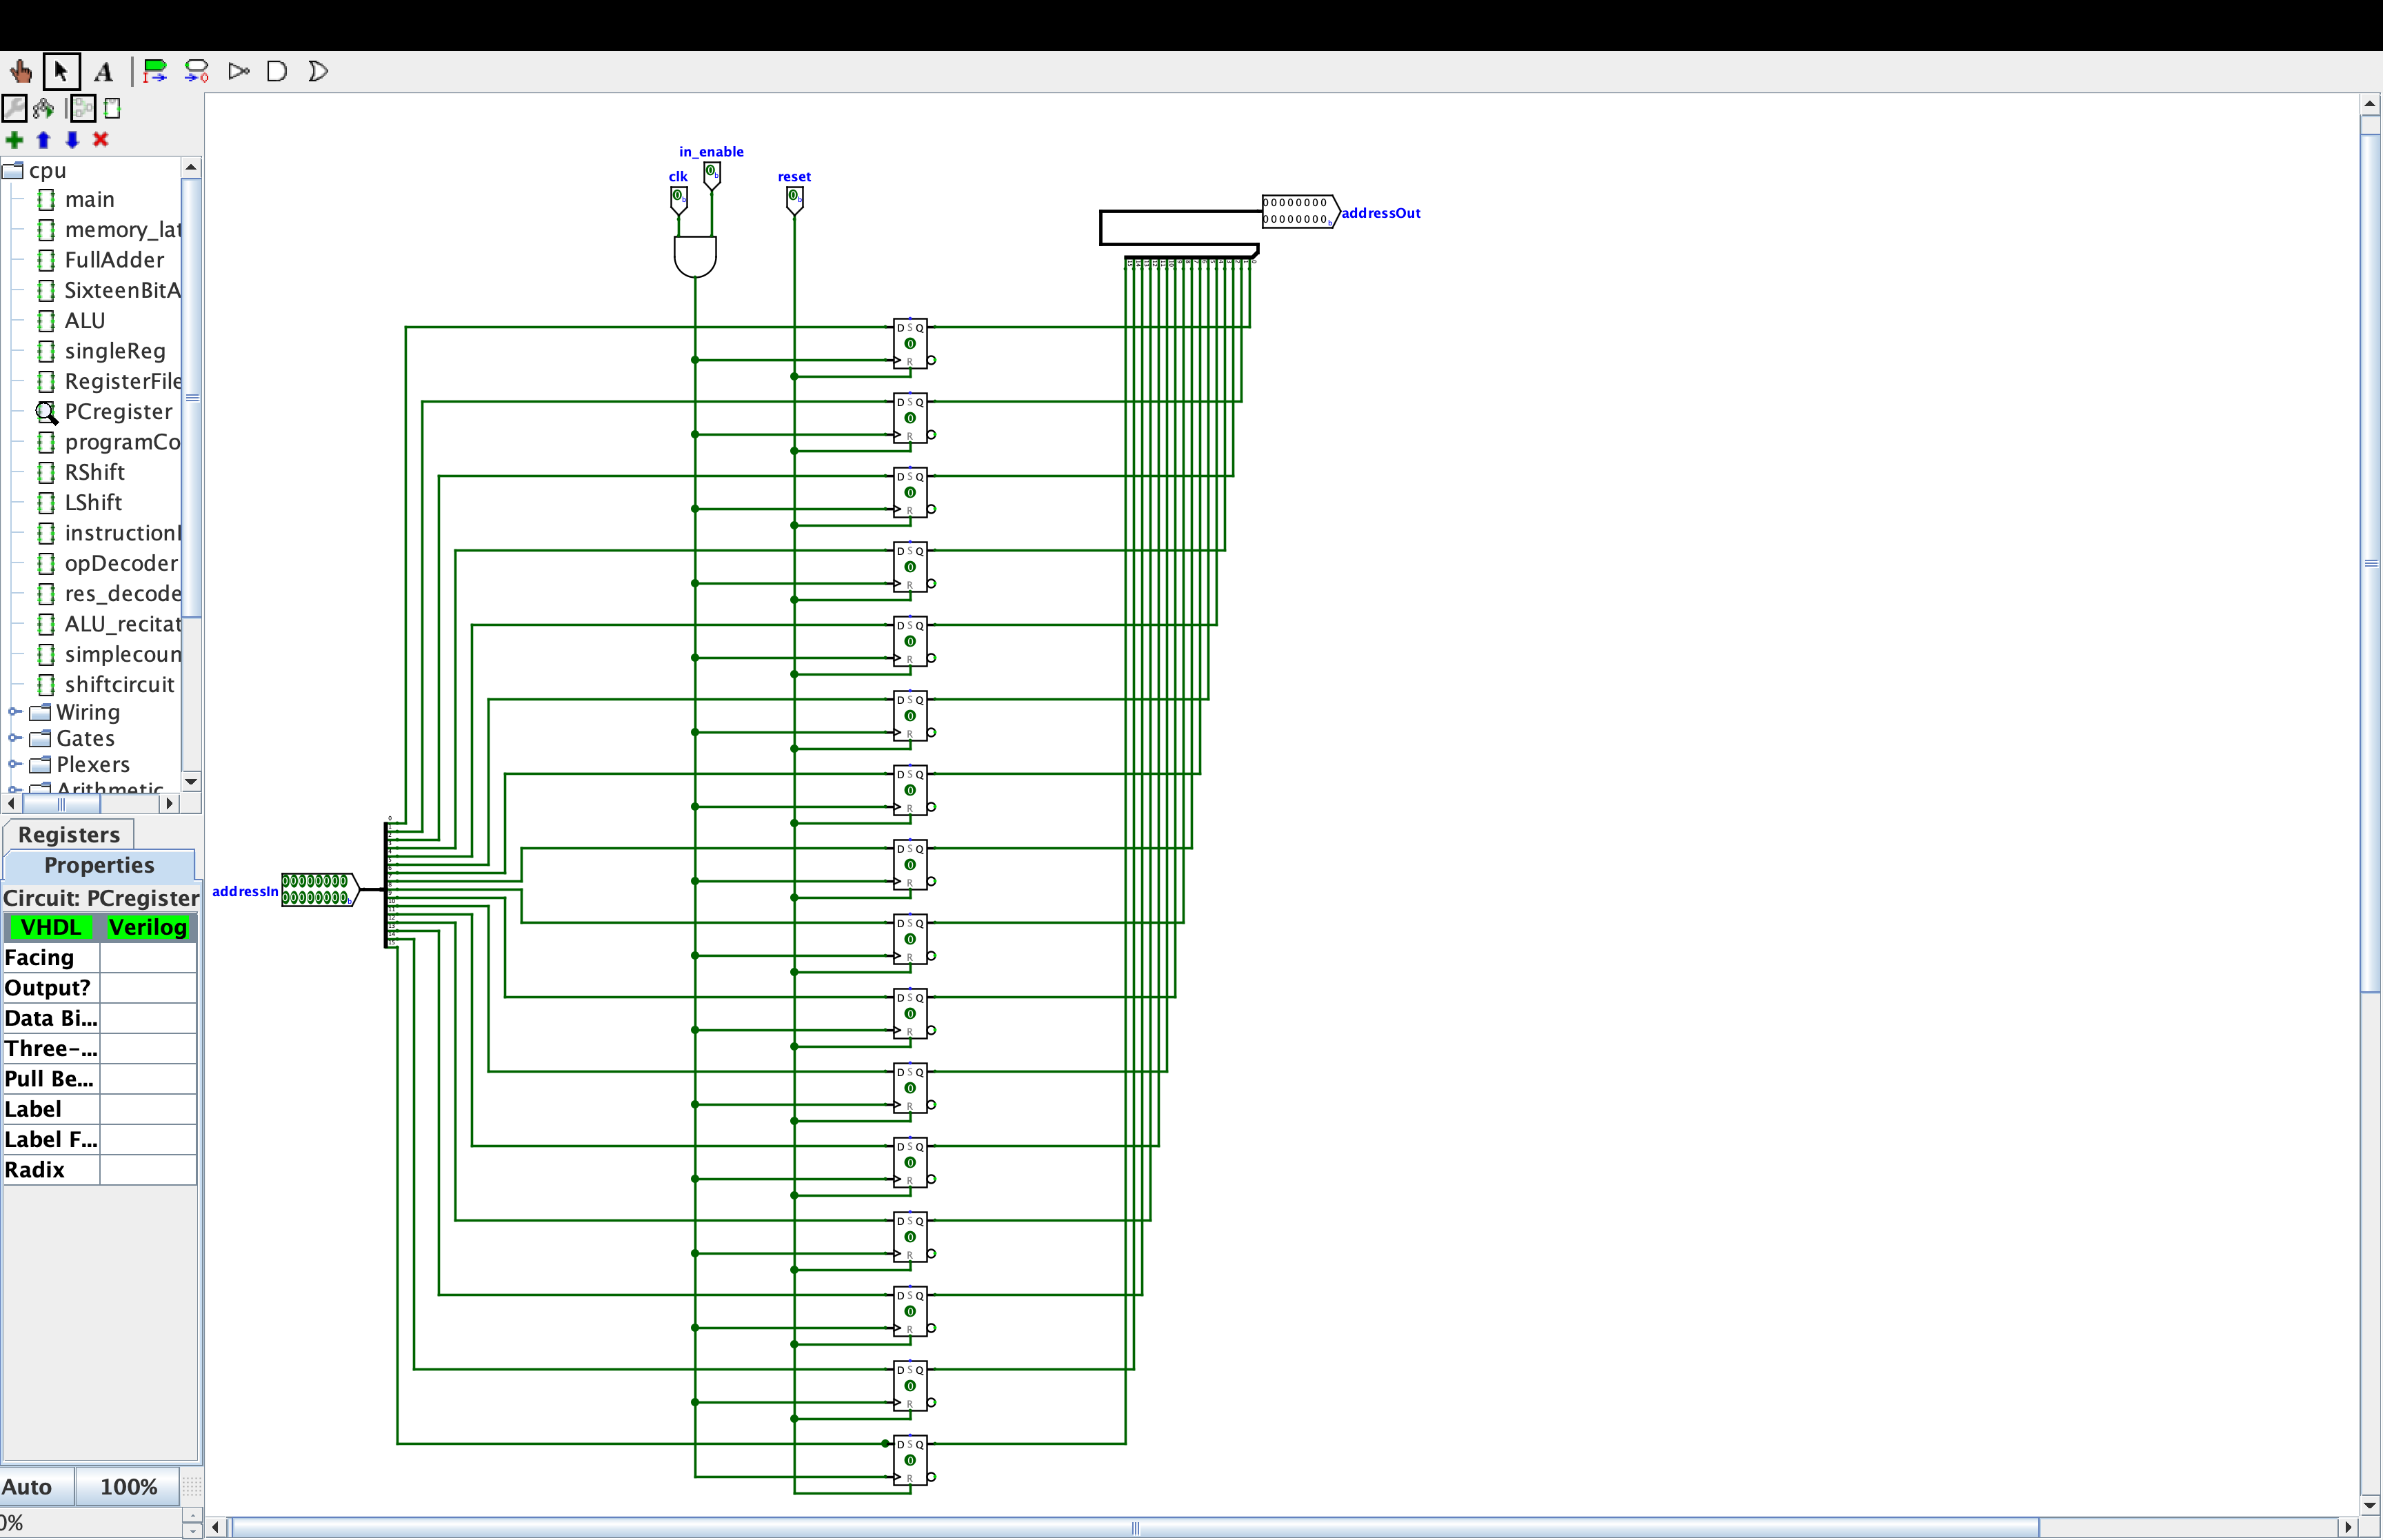Image resolution: width=2383 pixels, height=1540 pixels.
Task: Pick the AND gate tool
Action: [x=277, y=71]
